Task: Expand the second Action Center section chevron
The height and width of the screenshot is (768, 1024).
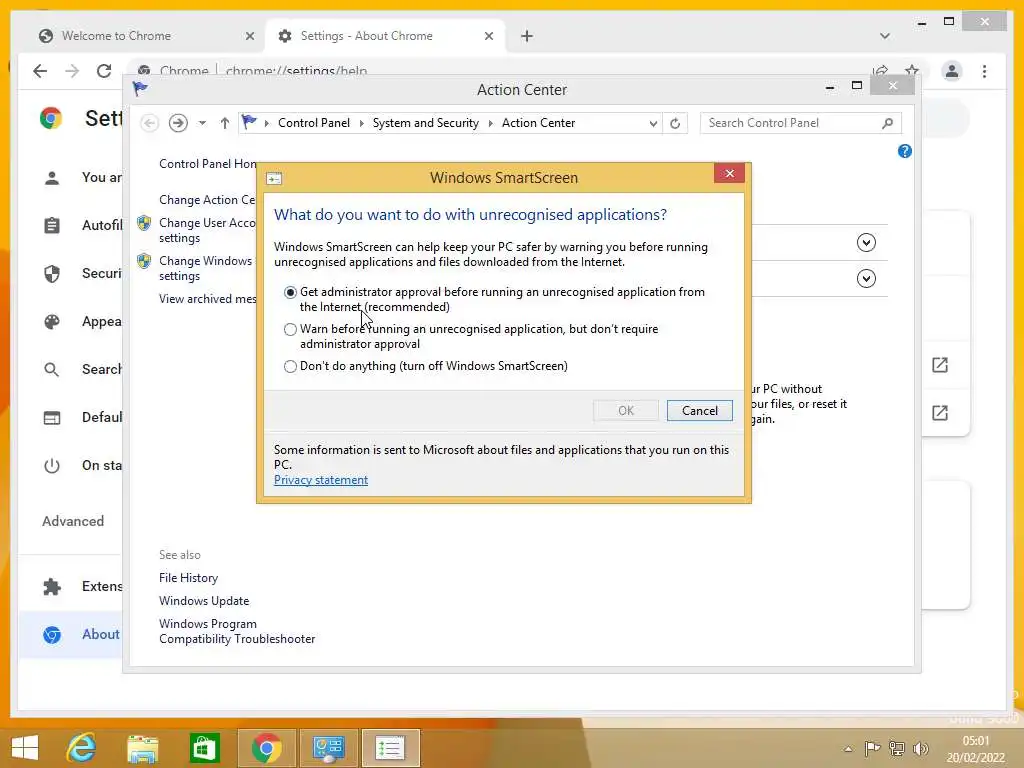Action: point(866,279)
